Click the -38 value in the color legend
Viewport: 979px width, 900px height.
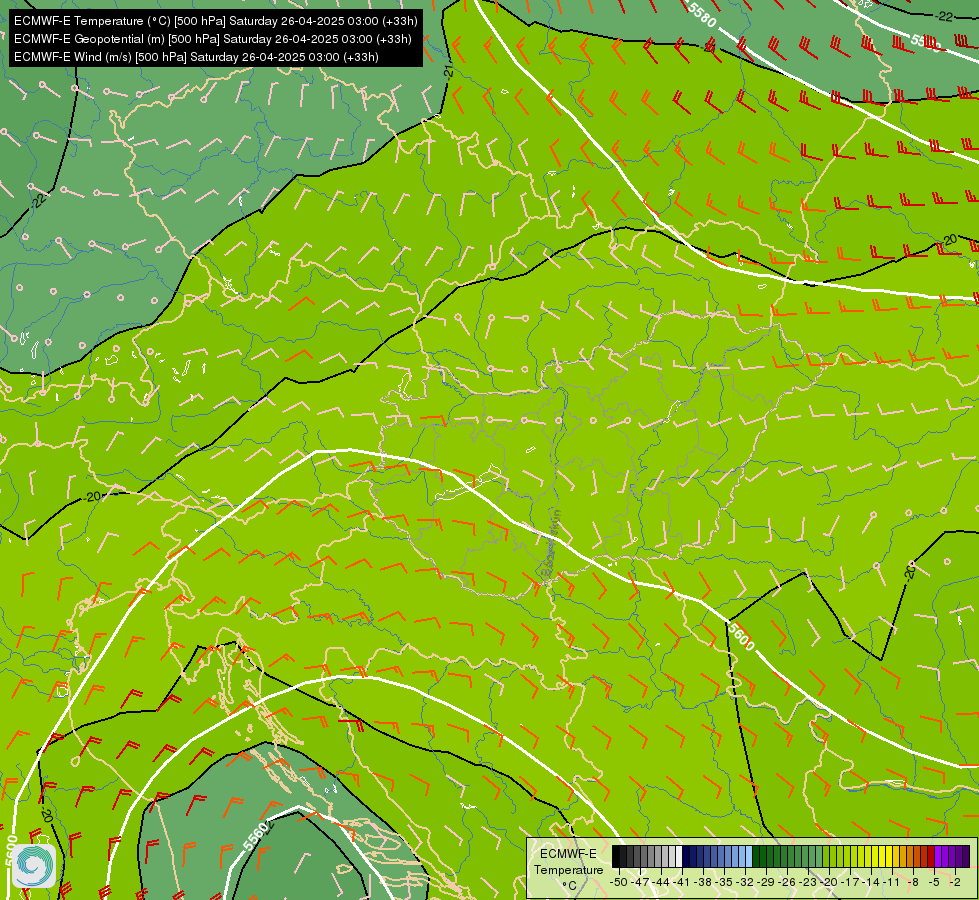click(x=702, y=882)
